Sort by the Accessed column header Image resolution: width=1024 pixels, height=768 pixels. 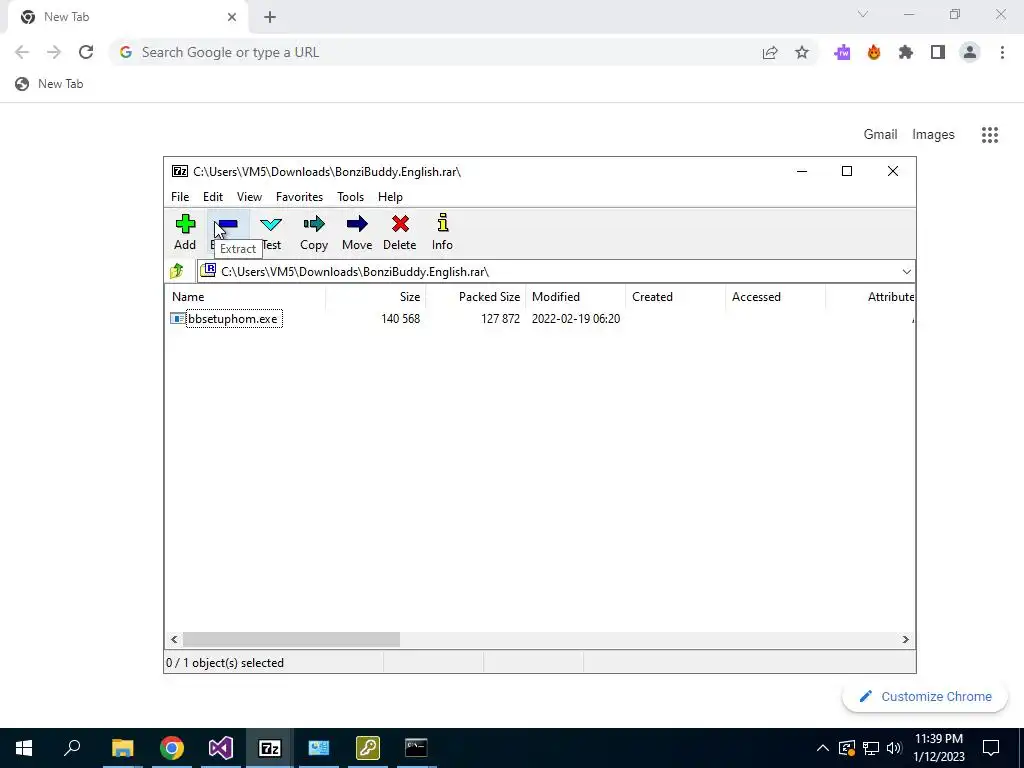coord(775,296)
